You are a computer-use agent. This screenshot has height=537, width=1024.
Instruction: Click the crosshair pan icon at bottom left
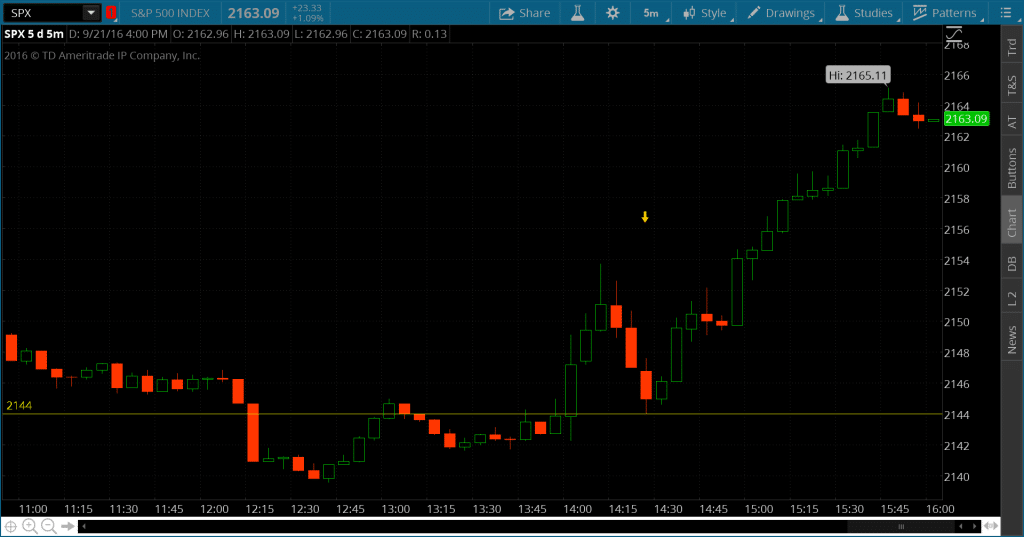click(x=11, y=526)
